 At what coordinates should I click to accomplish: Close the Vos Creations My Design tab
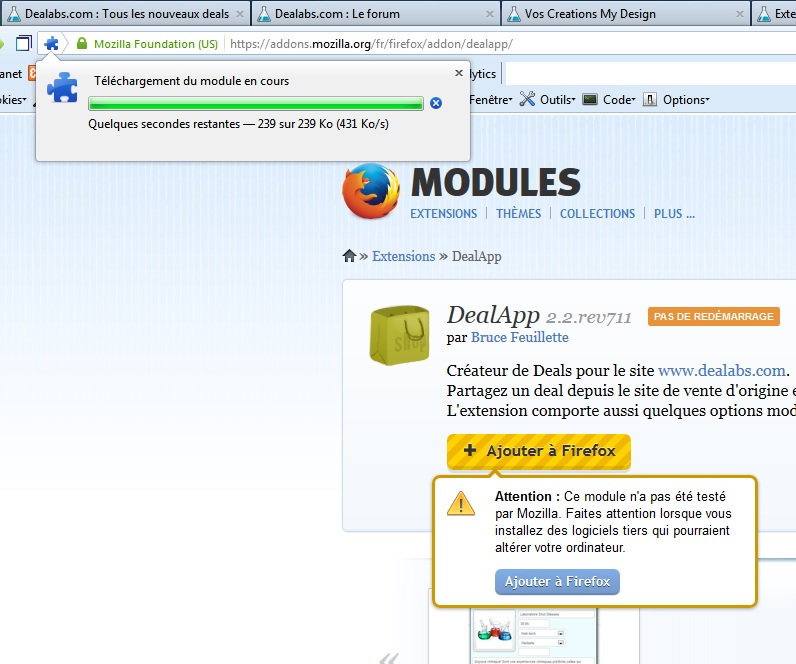[740, 14]
